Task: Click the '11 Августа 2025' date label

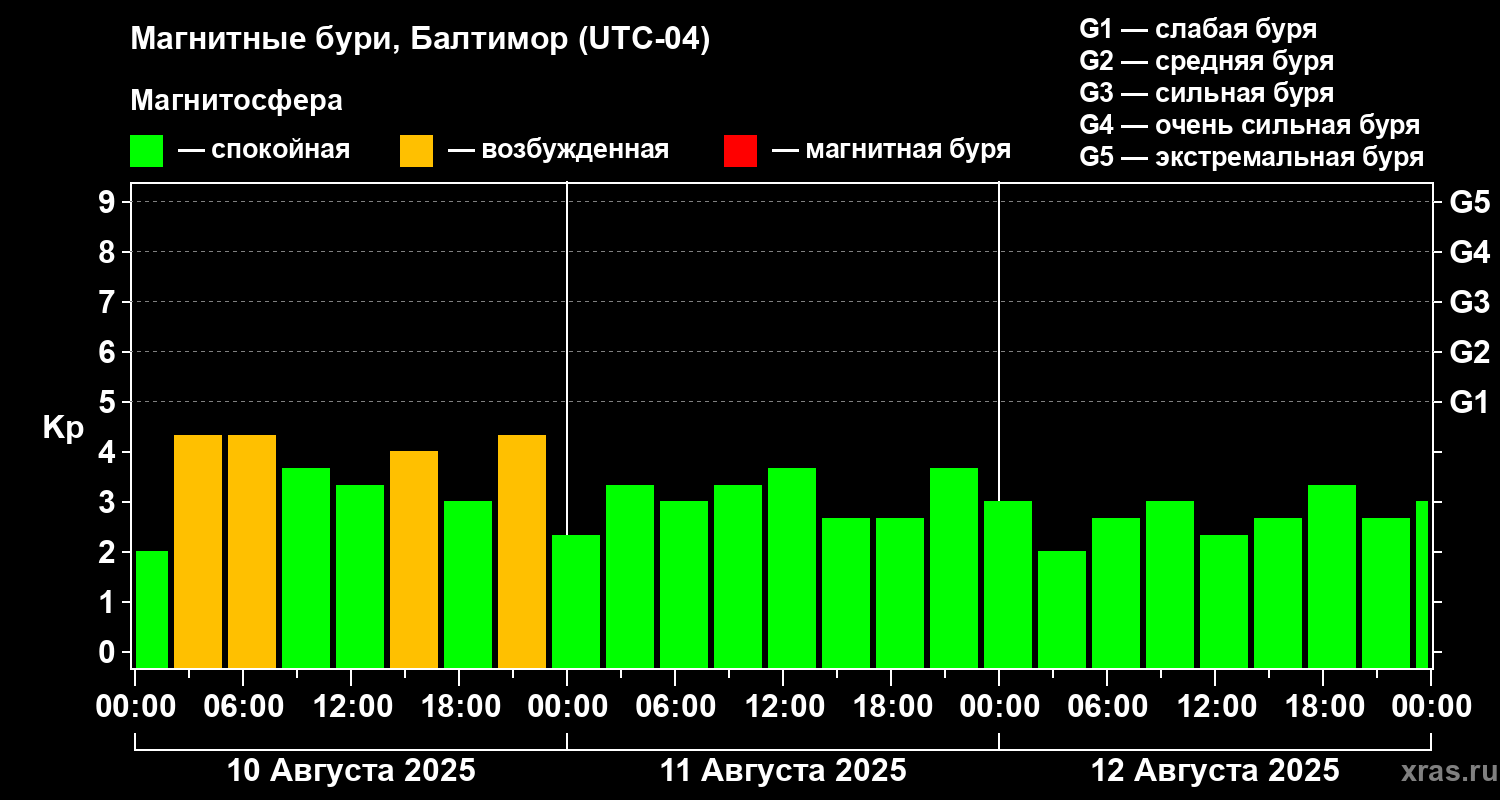Action: [783, 771]
